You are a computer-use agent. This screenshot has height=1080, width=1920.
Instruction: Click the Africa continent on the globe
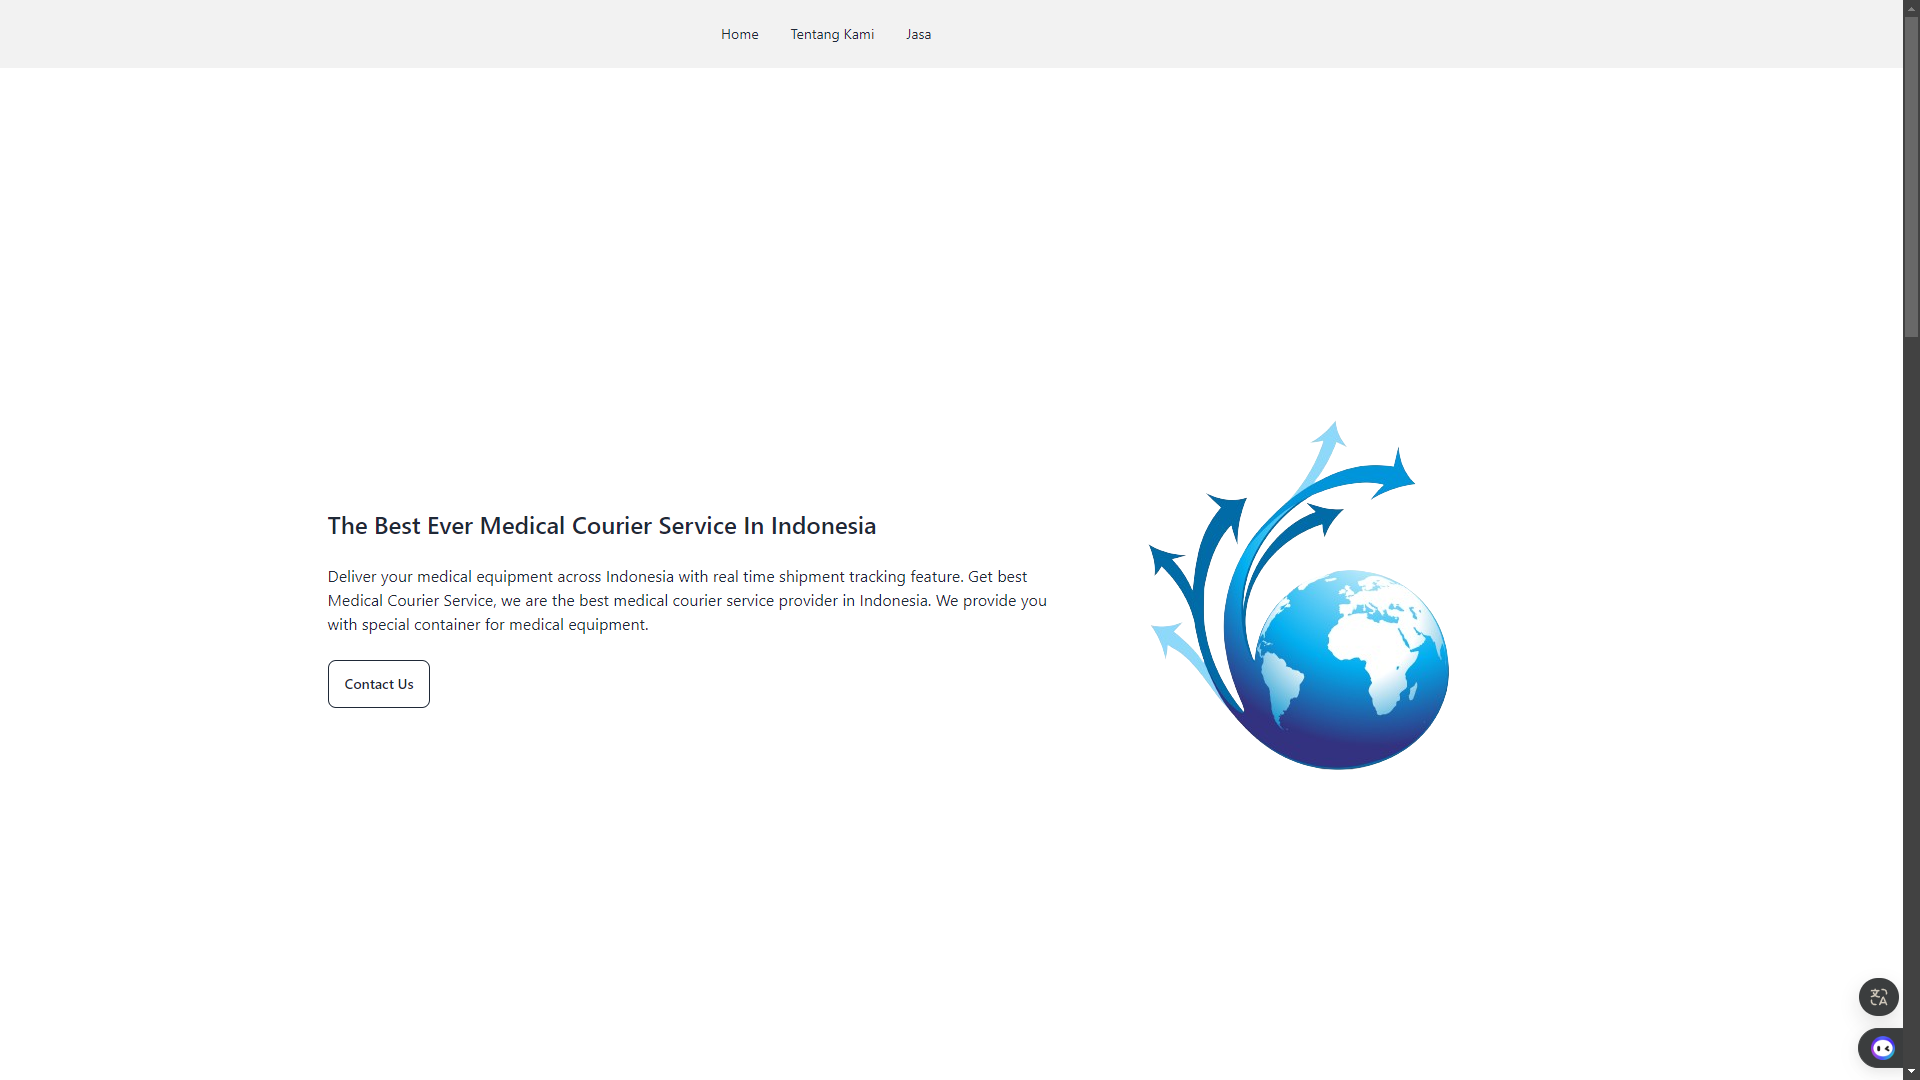point(1375,650)
